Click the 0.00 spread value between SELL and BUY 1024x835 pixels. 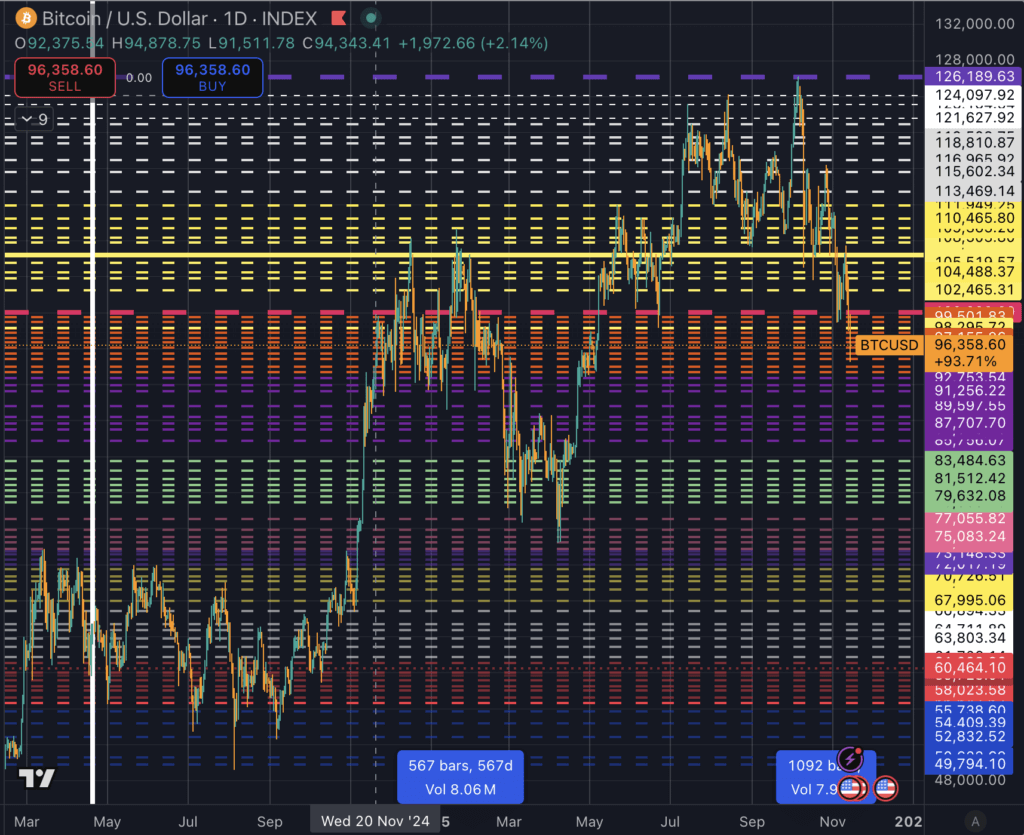click(137, 78)
